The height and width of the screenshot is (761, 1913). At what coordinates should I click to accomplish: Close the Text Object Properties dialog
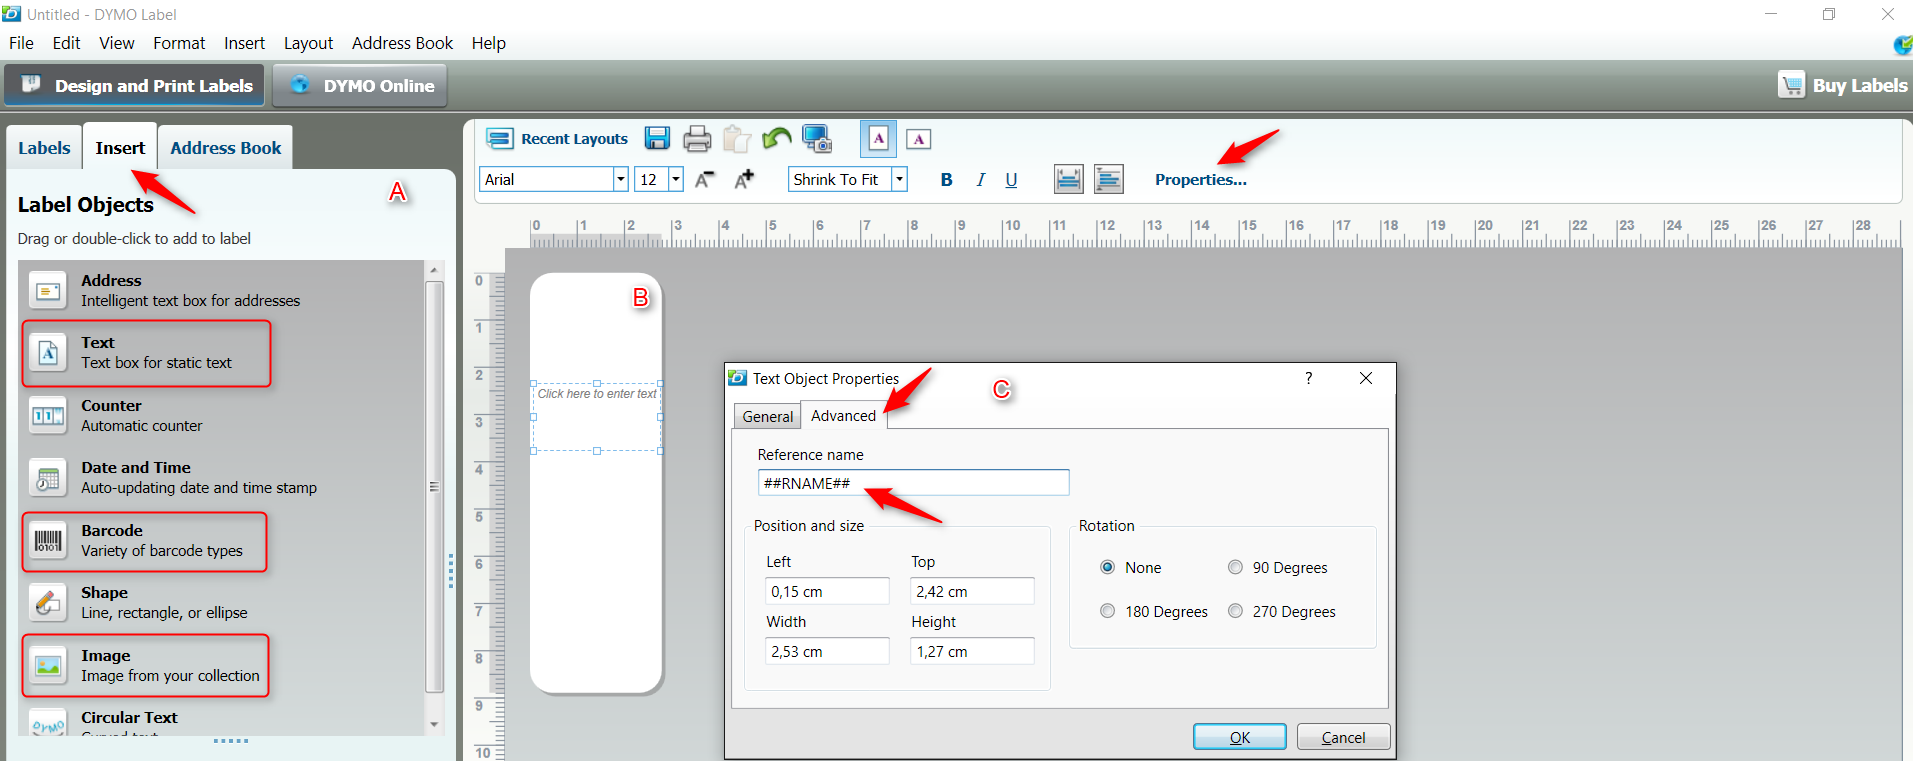(x=1366, y=378)
